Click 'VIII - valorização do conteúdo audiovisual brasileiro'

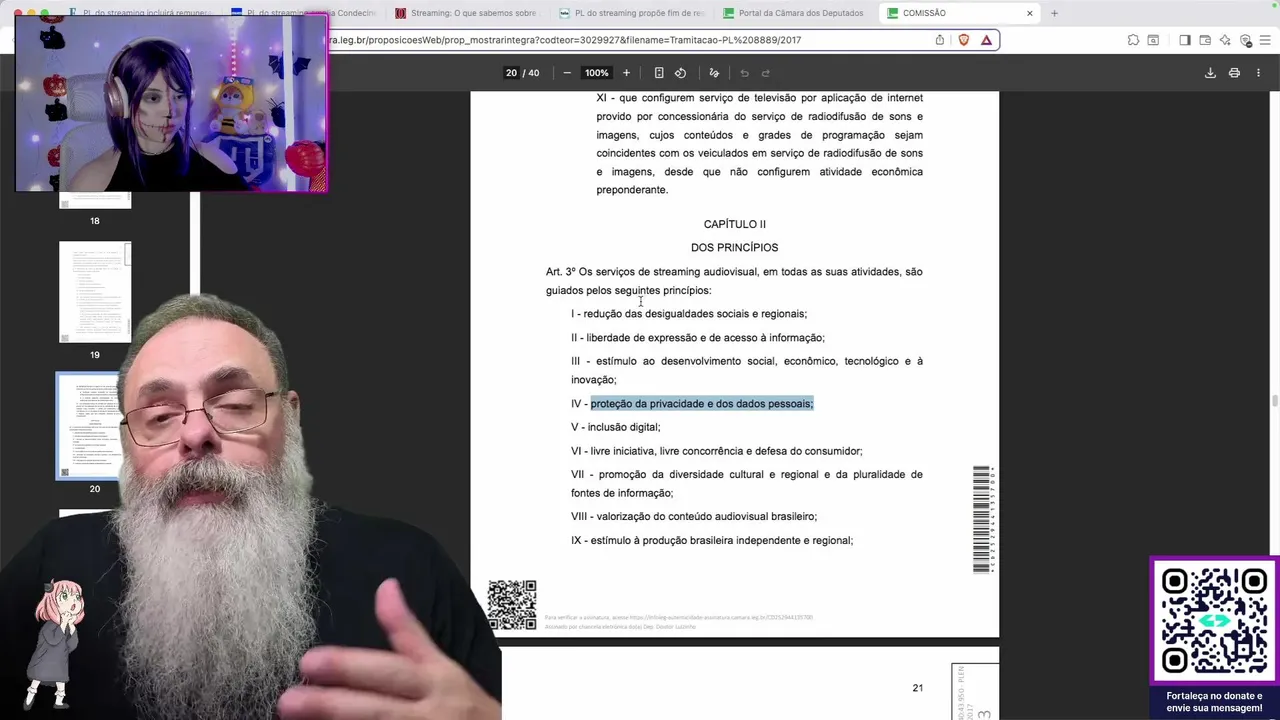click(694, 517)
